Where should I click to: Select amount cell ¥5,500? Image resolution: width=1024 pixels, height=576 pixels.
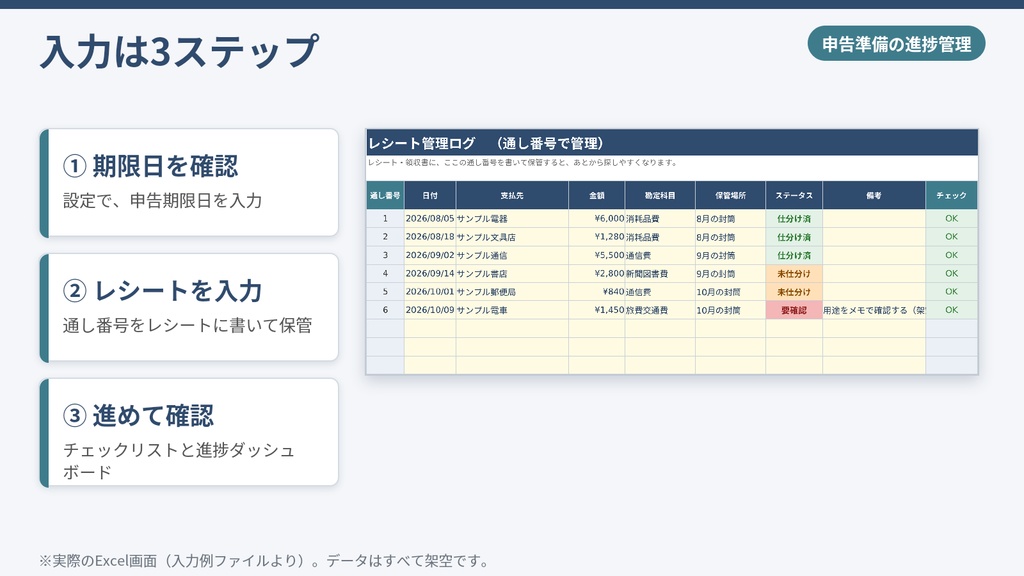point(597,255)
